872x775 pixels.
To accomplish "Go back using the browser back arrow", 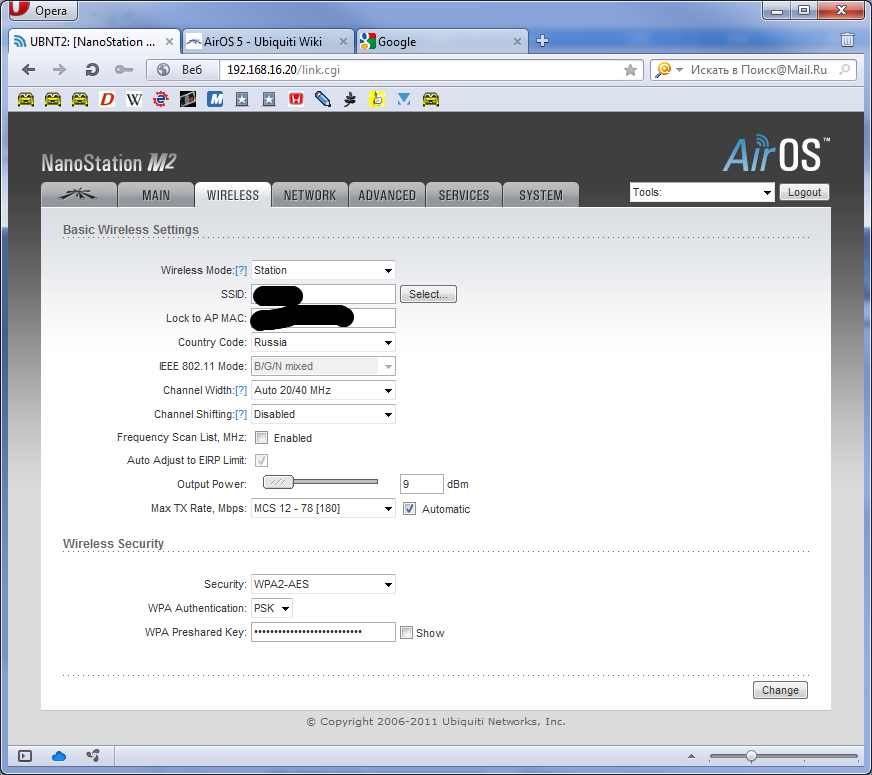I will 28,69.
